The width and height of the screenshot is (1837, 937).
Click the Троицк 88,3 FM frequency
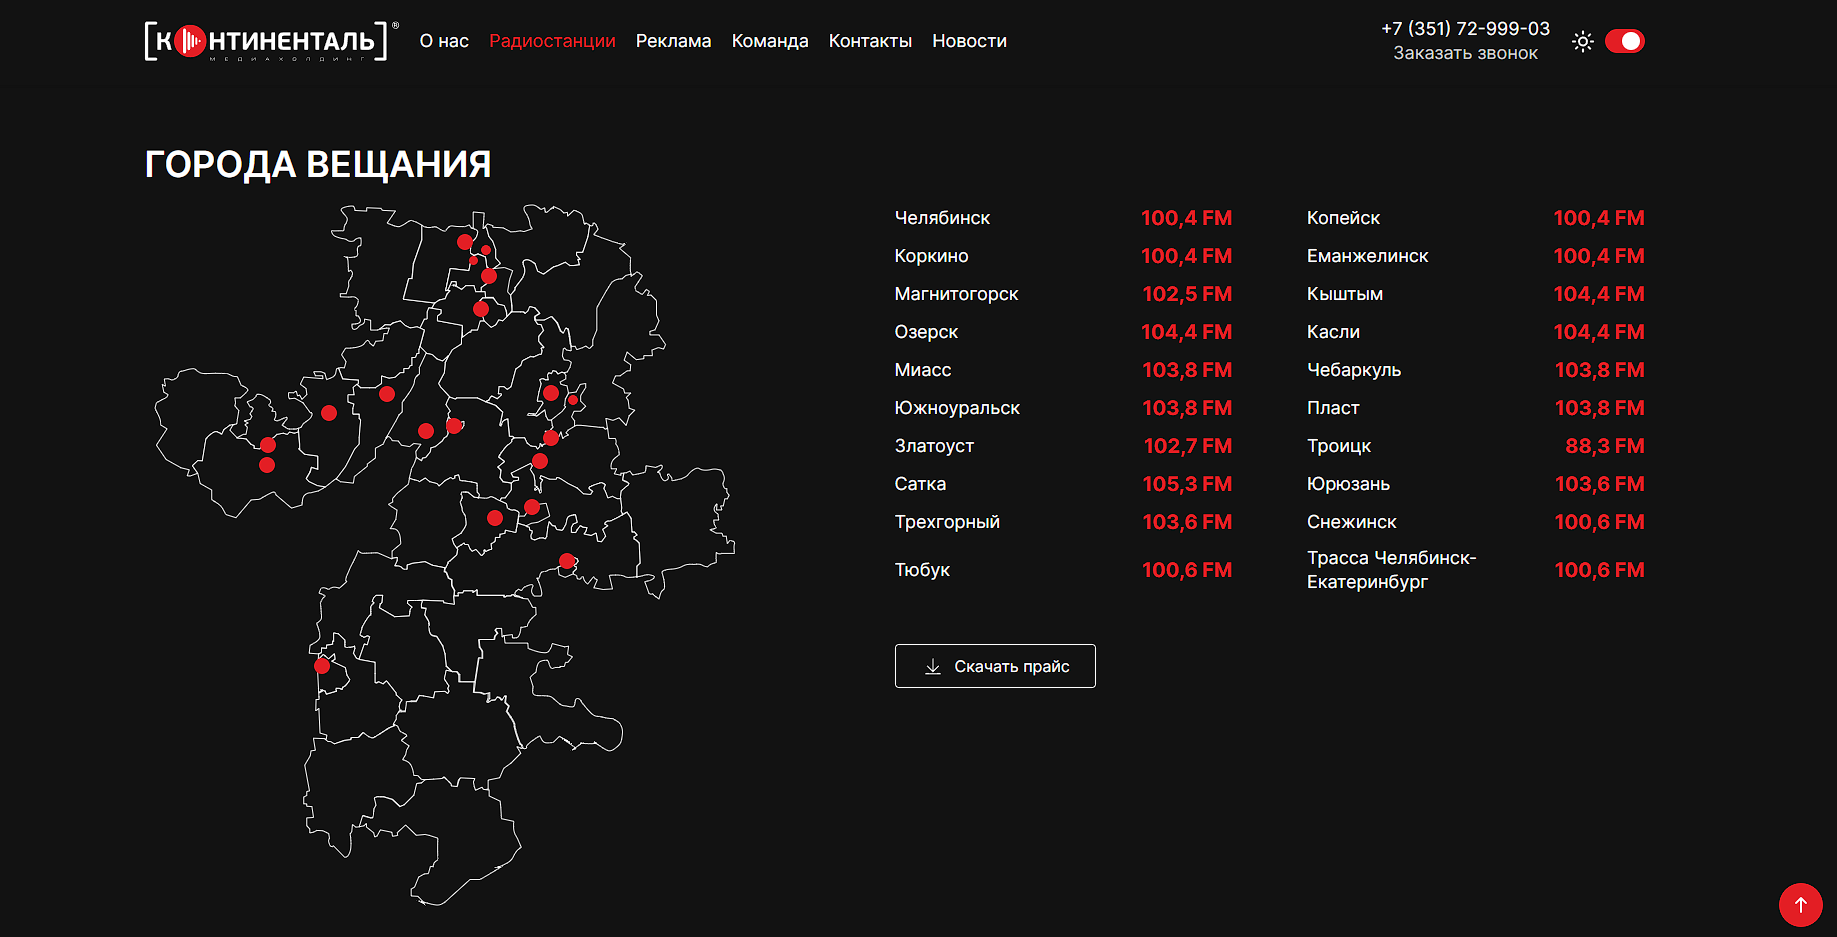click(x=1604, y=446)
